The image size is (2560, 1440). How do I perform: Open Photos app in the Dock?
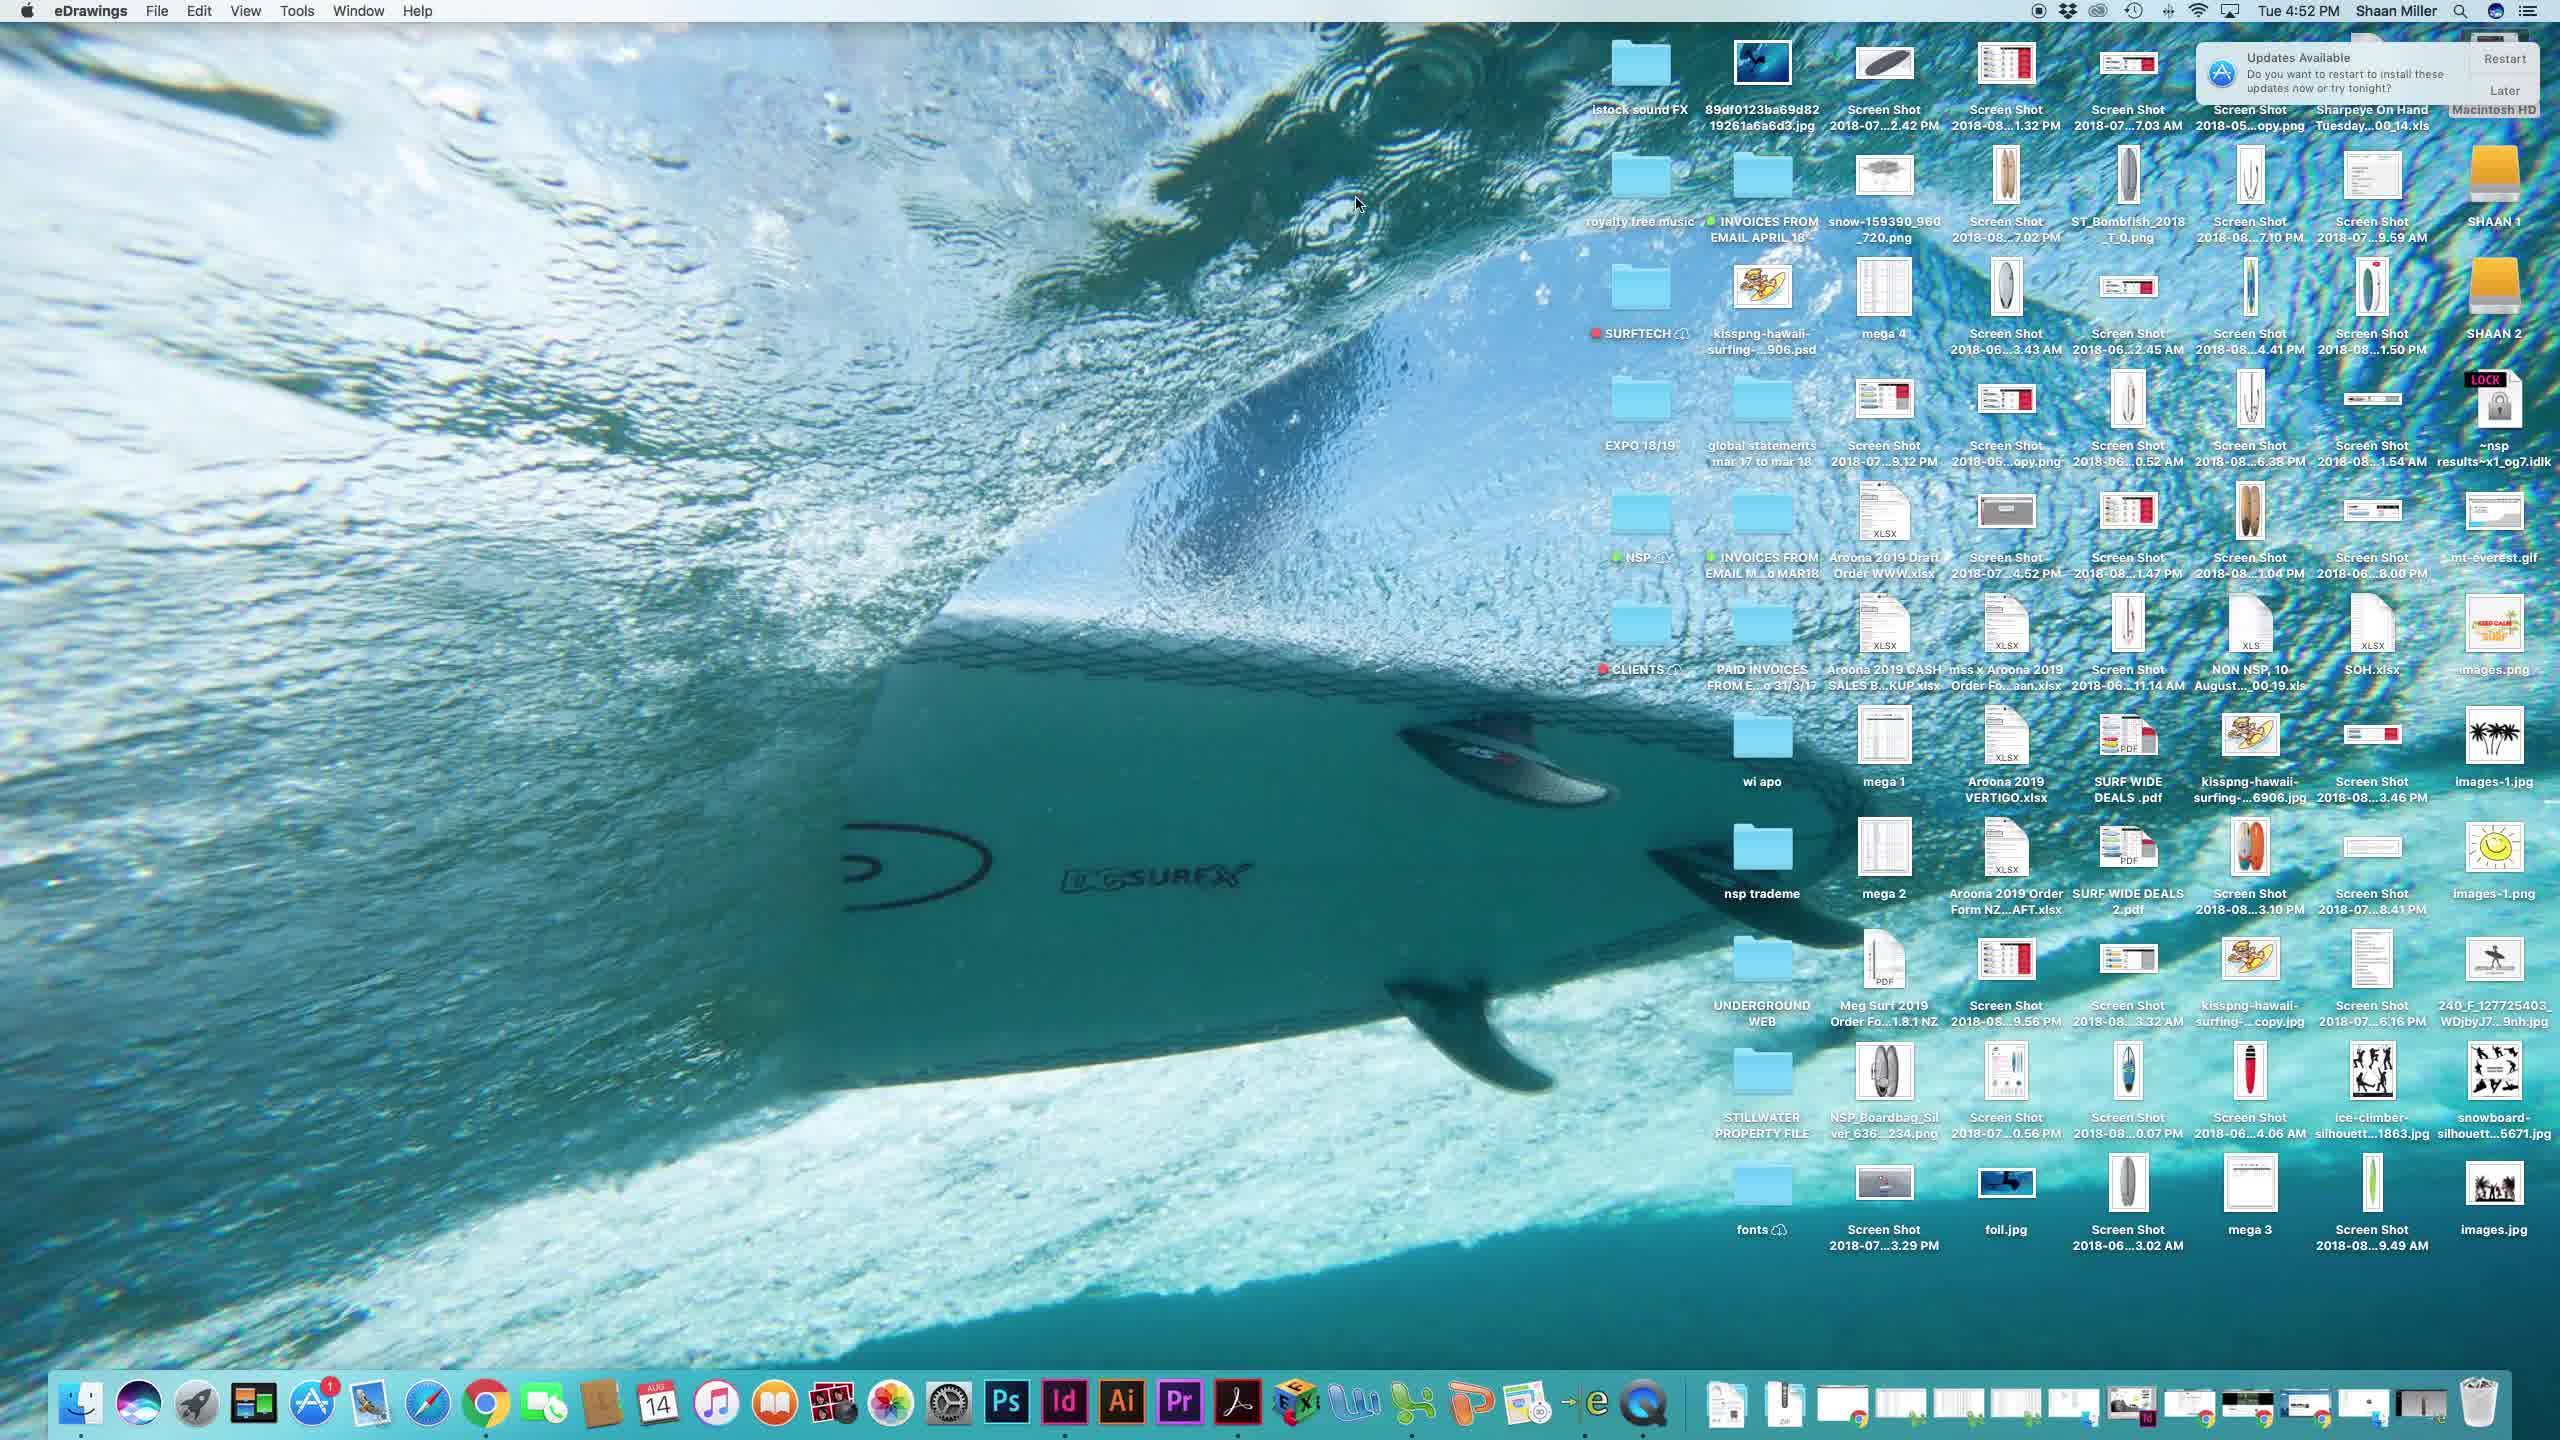(890, 1403)
